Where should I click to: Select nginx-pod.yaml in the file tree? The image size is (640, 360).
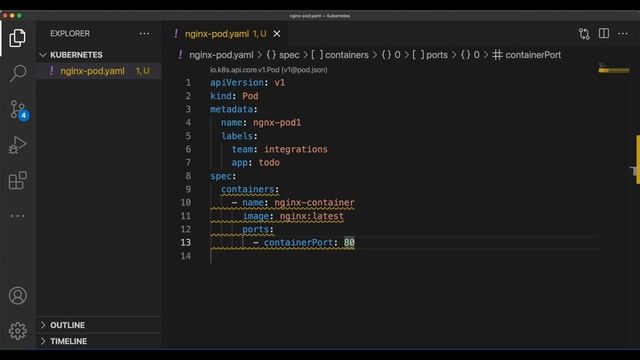[x=100, y=71]
